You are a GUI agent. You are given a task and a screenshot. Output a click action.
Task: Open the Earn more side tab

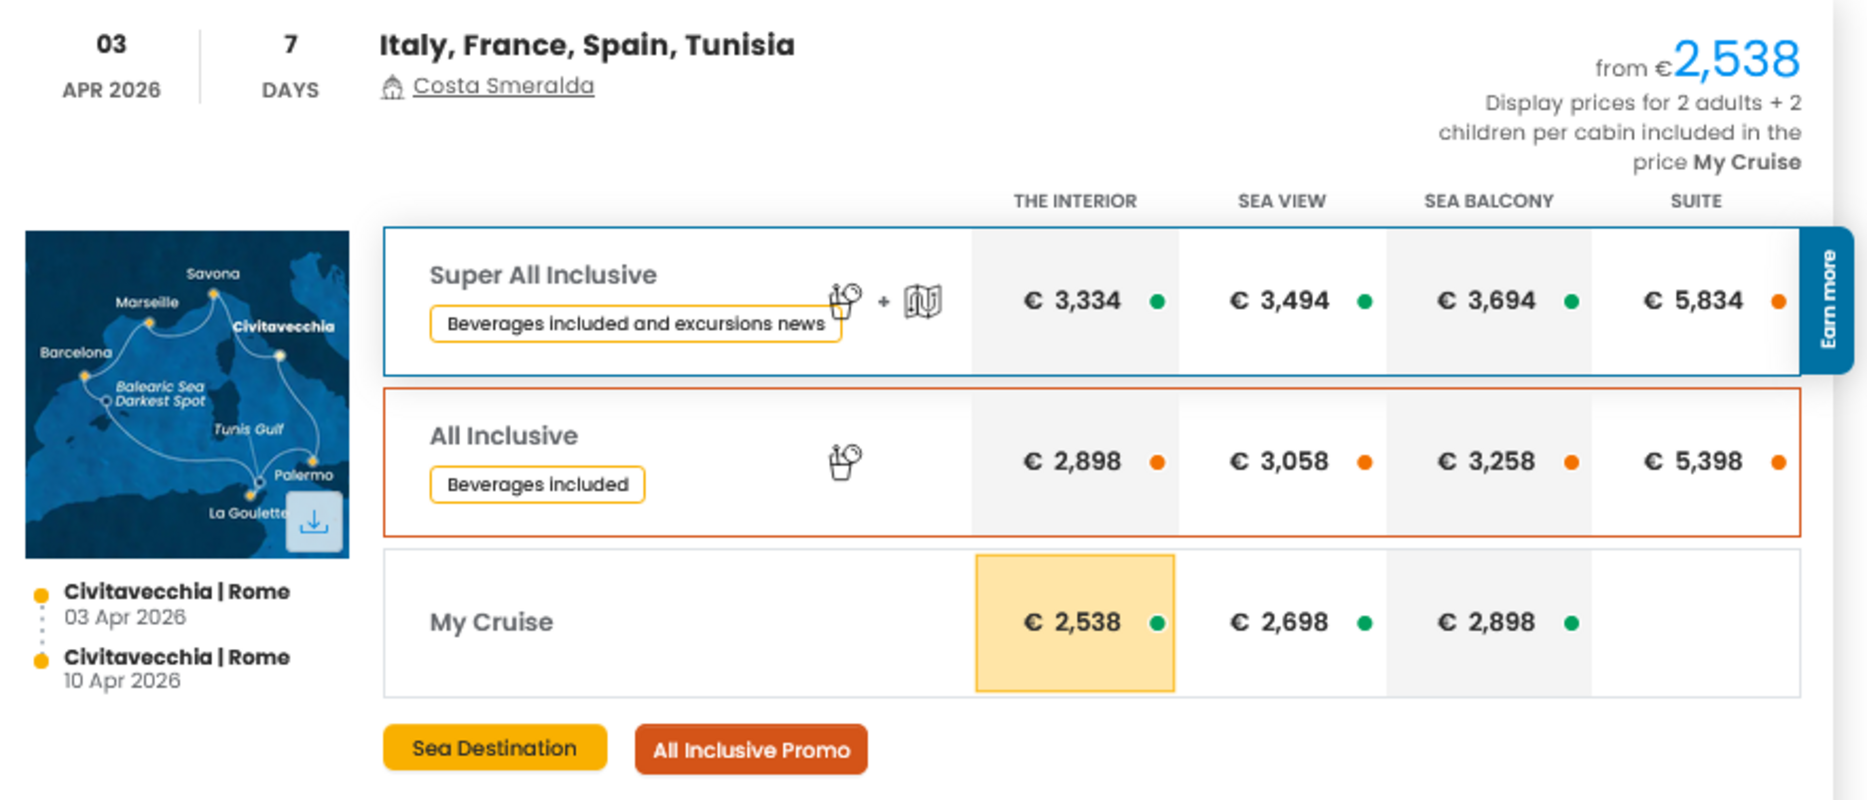(x=1827, y=300)
